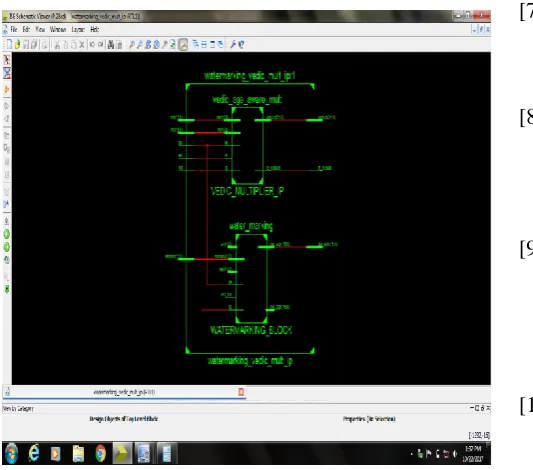Screen dimensions: 533x470
Task: Click the View by Category label
Action: (x=18, y=408)
